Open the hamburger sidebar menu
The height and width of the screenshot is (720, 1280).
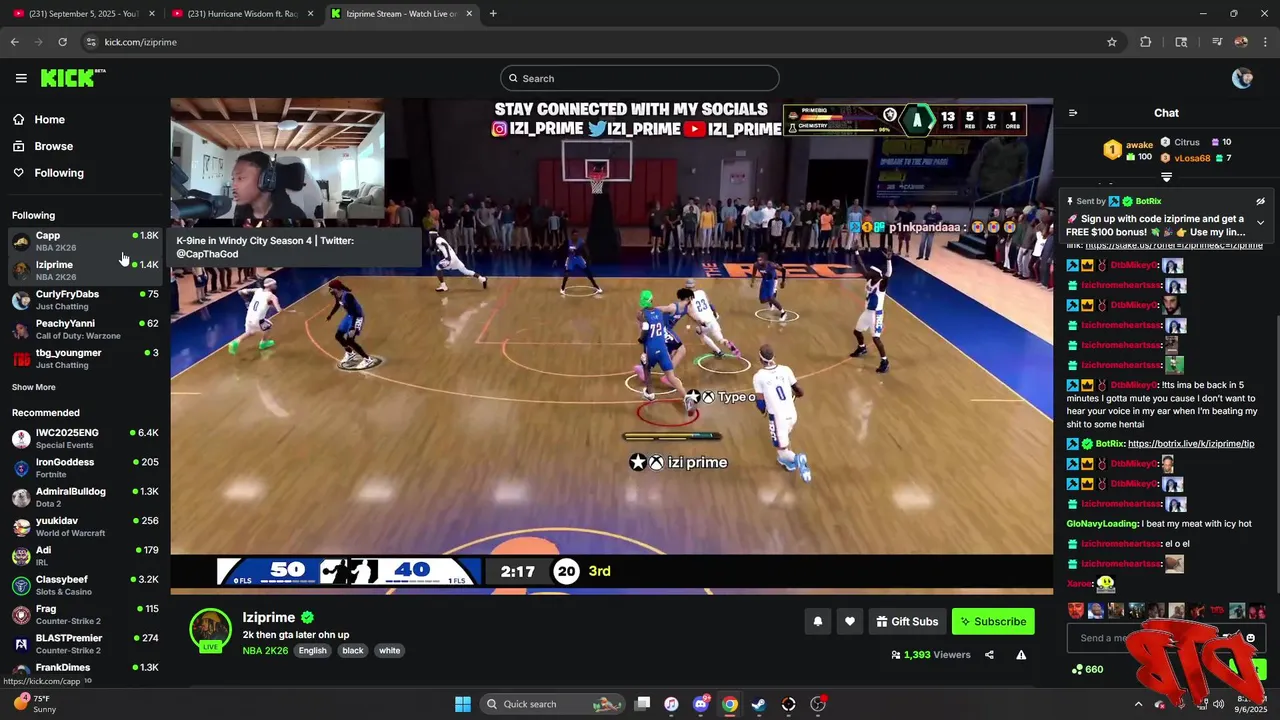21,78
